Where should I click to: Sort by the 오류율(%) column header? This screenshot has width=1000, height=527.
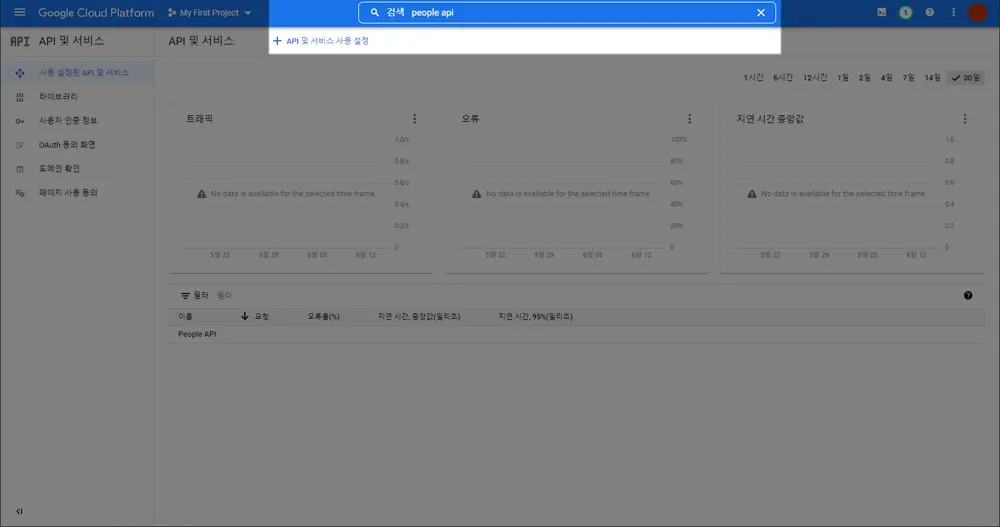tap(323, 316)
